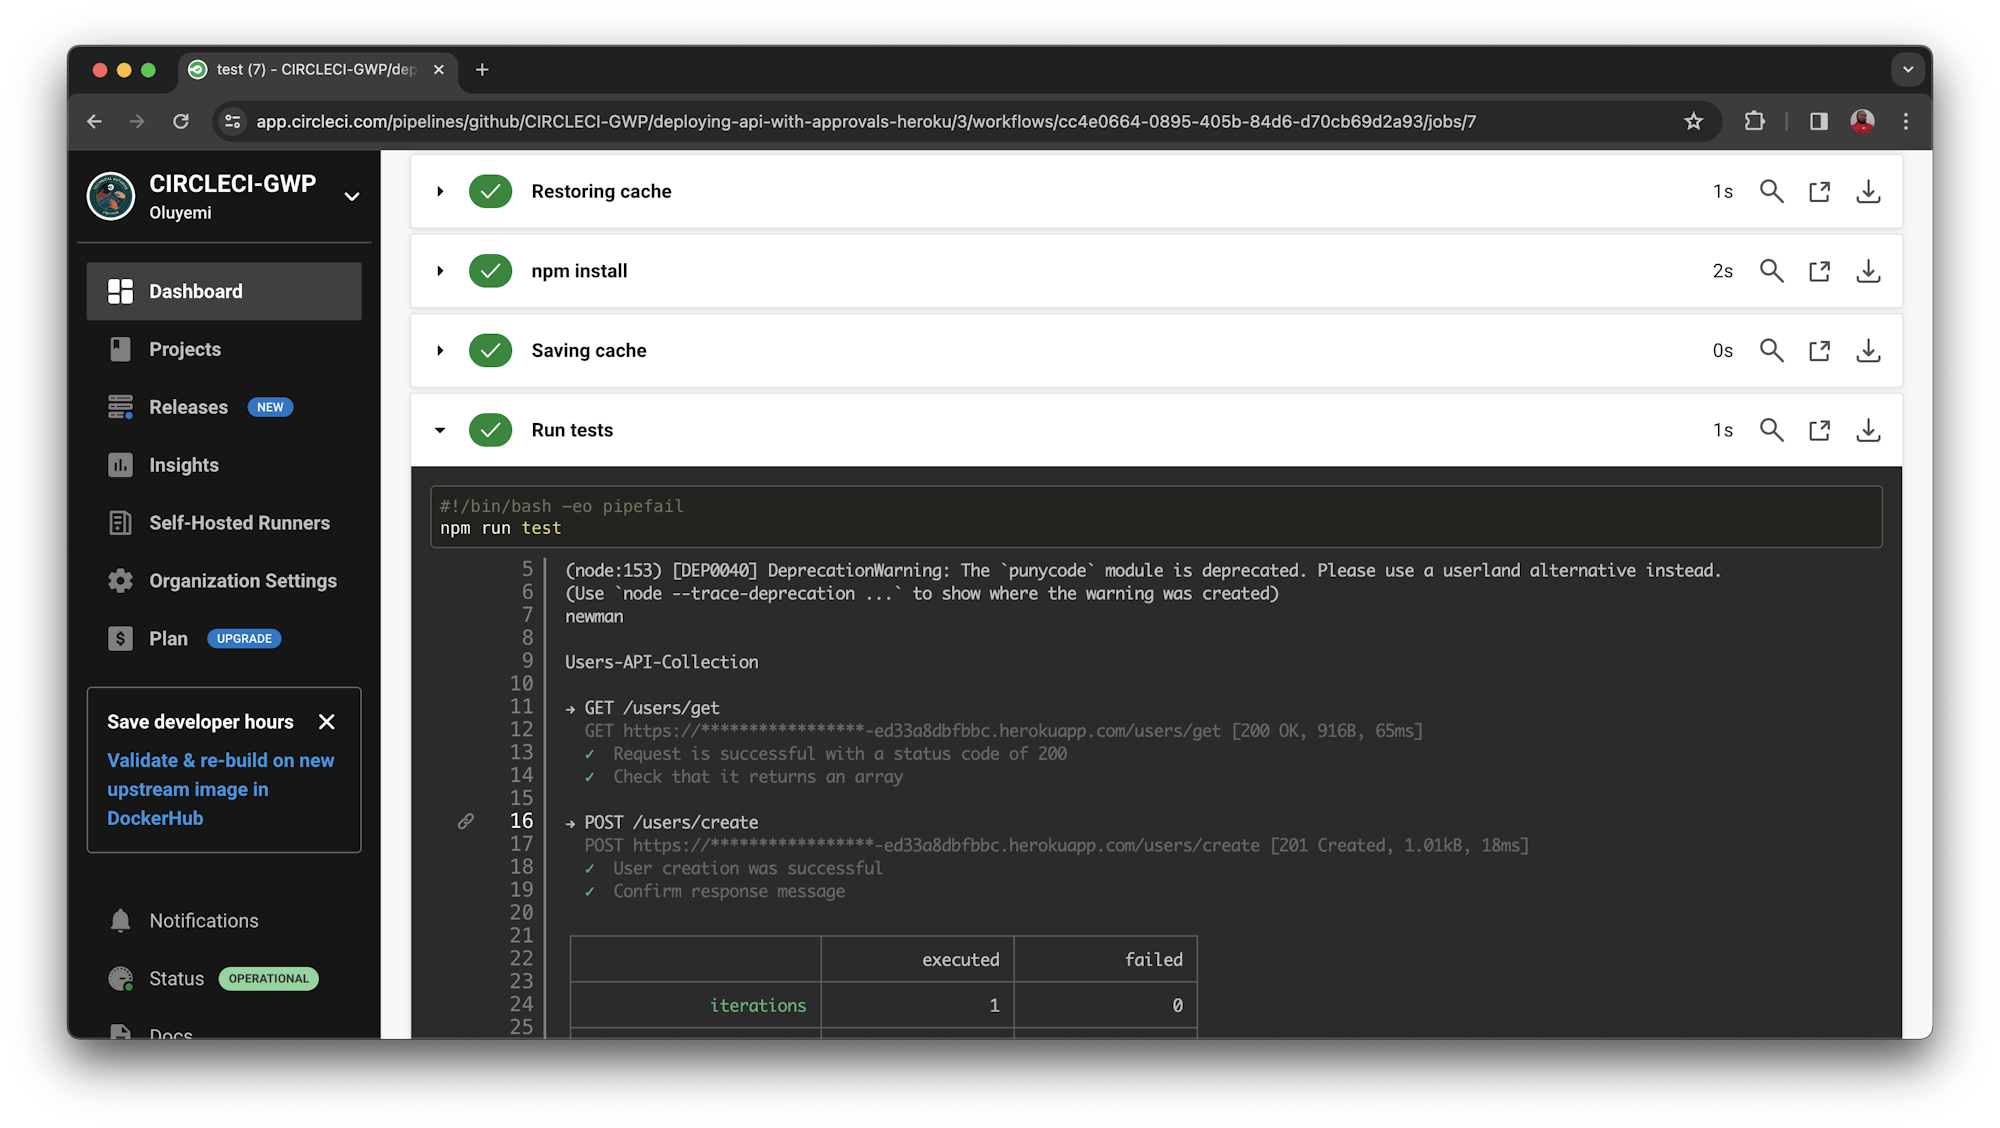Viewport: 2000px width, 1128px height.
Task: Select log line number 16
Action: pyautogui.click(x=521, y=821)
